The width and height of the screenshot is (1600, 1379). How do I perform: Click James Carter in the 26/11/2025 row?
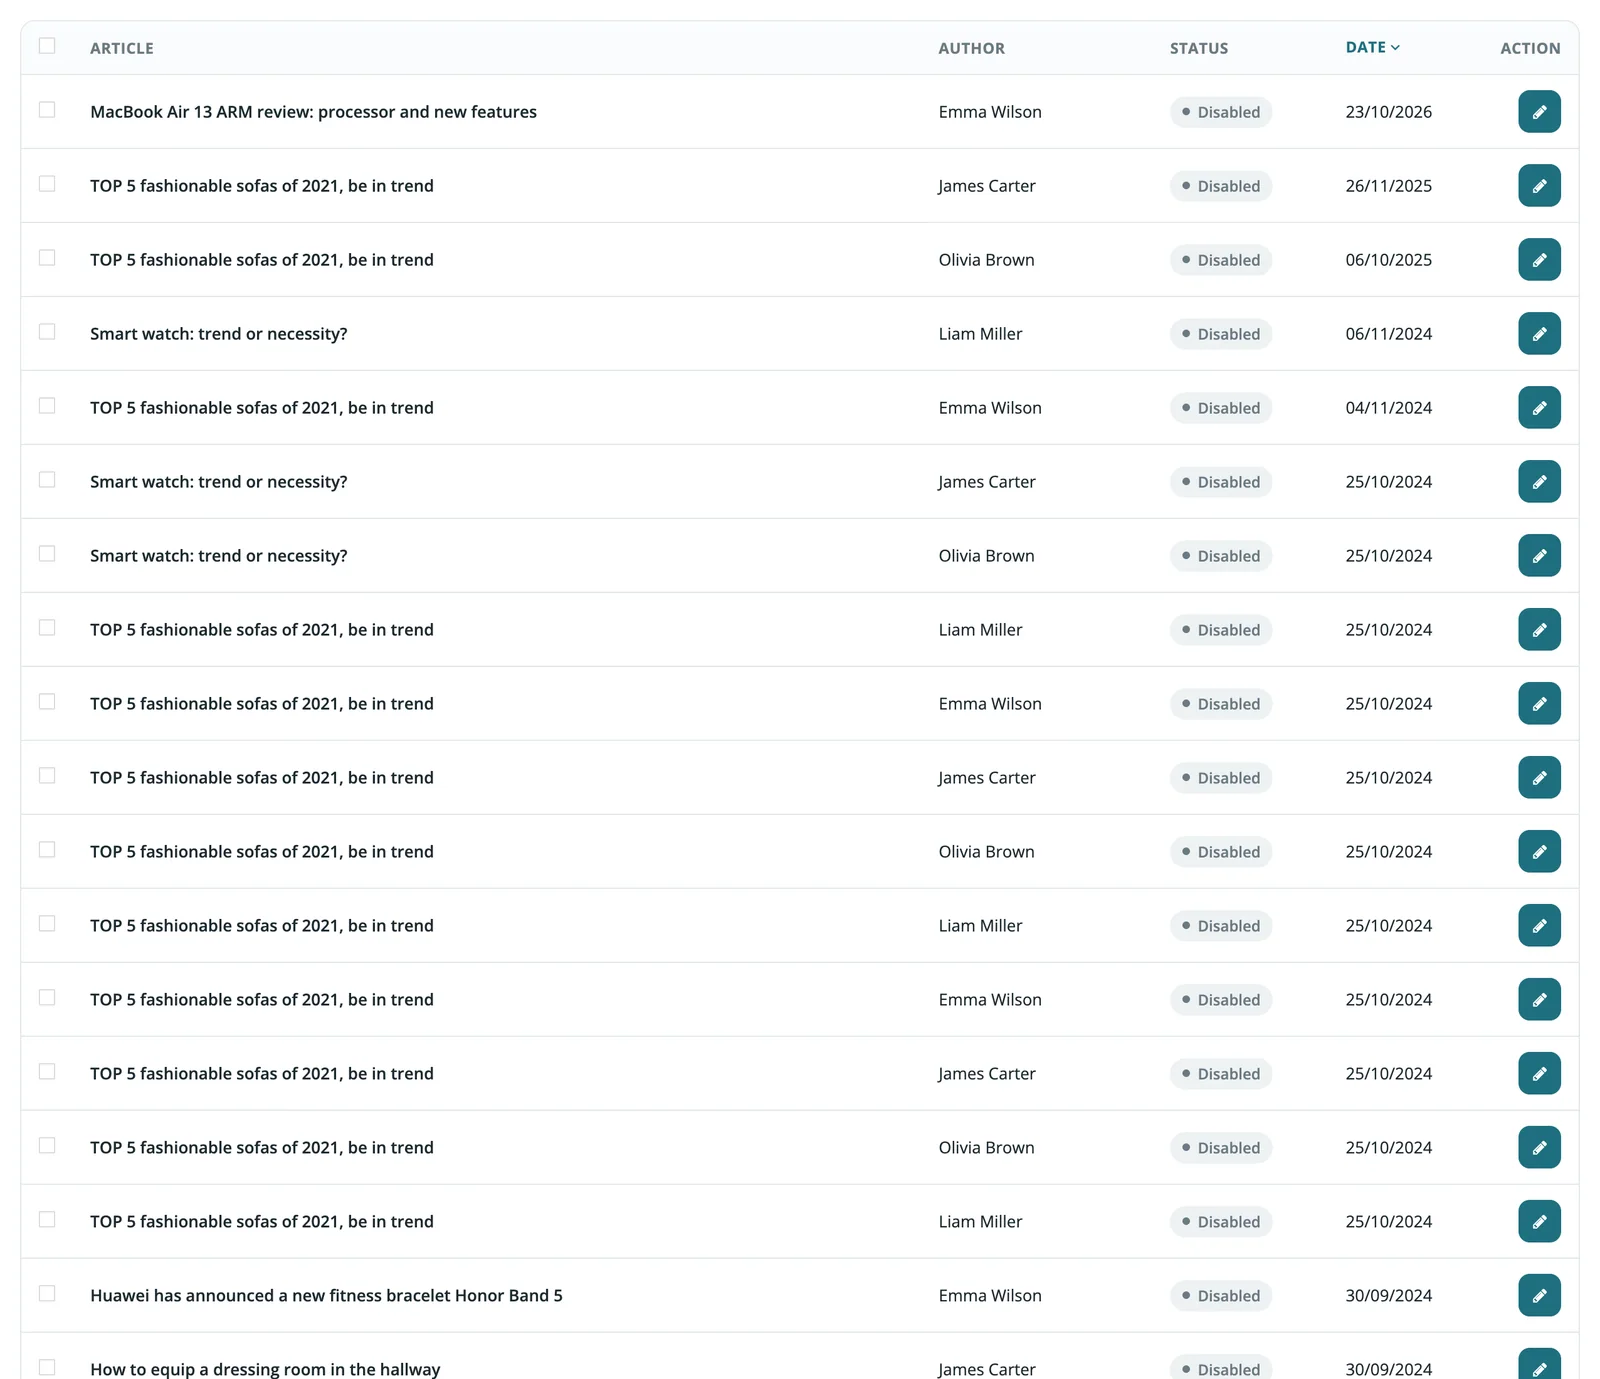(986, 186)
